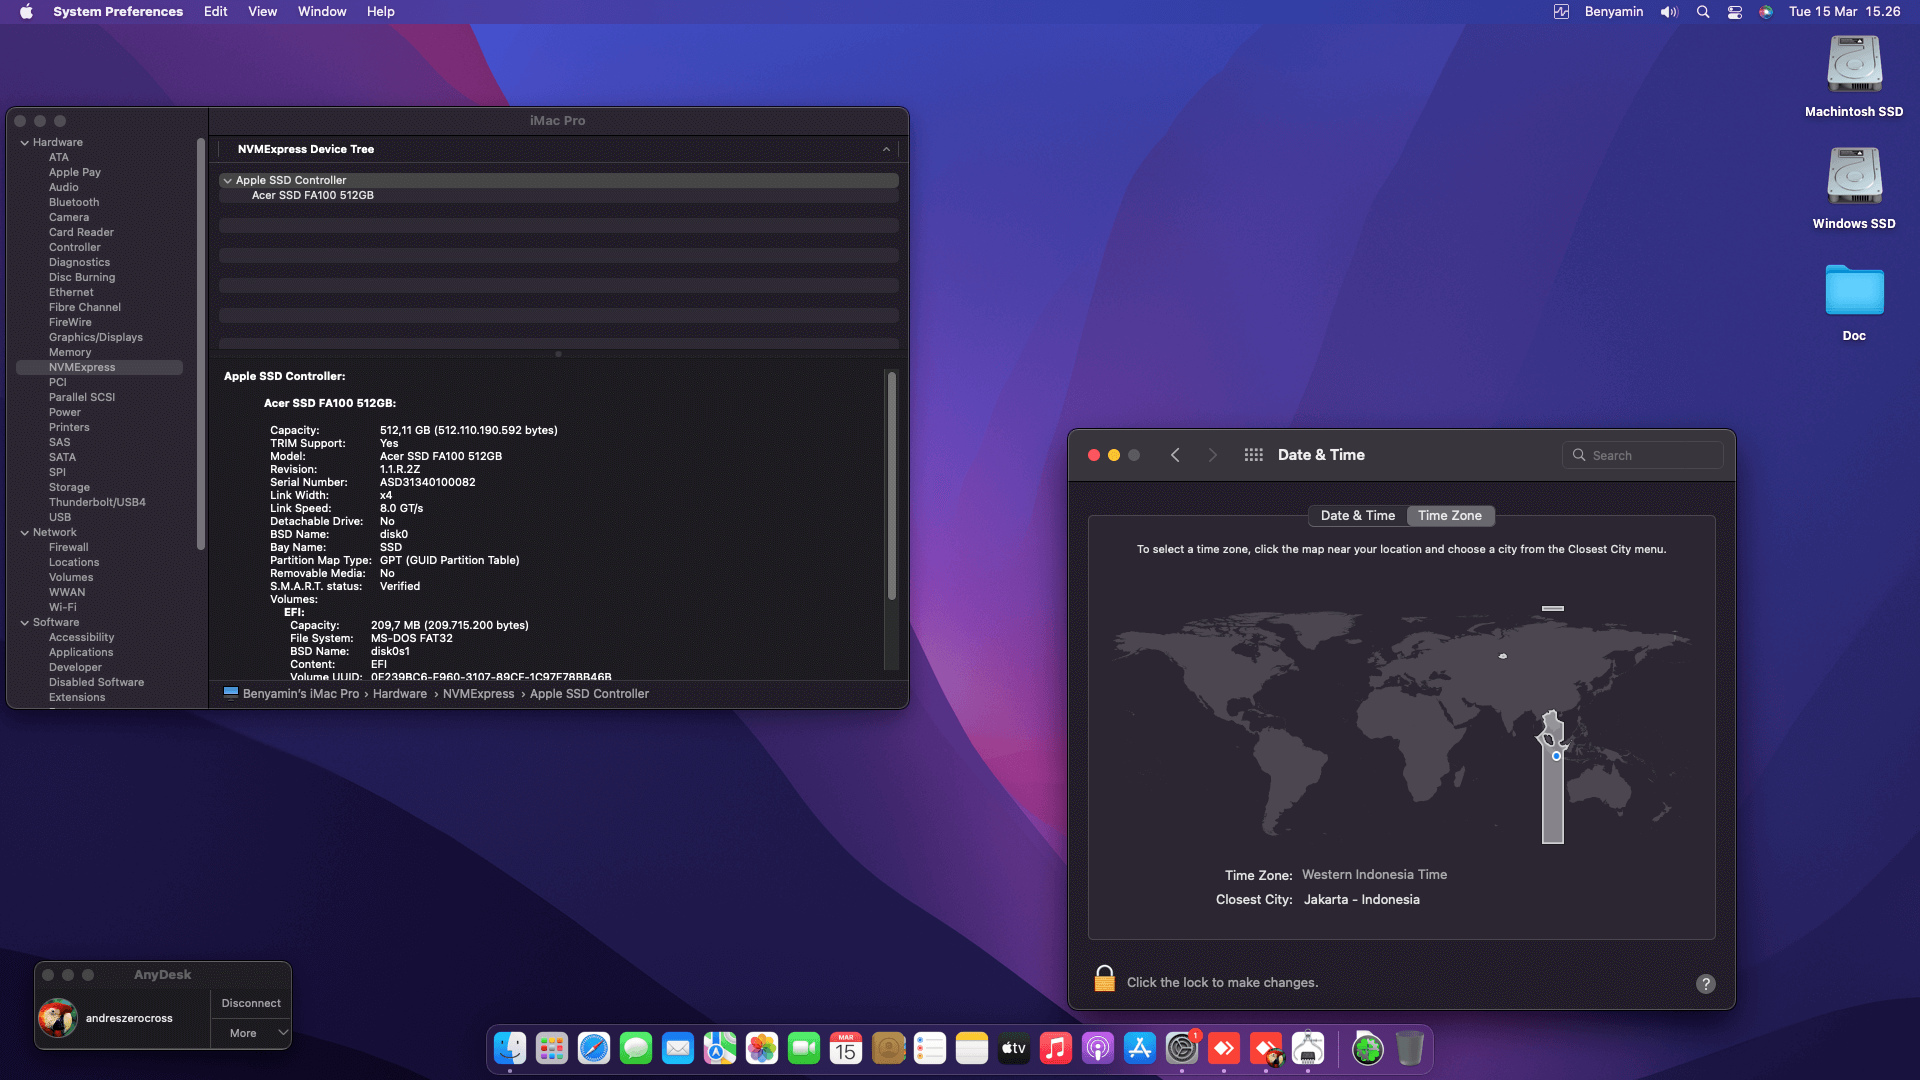
Task: Collapse the Software section in the sidebar
Action: click(x=25, y=623)
